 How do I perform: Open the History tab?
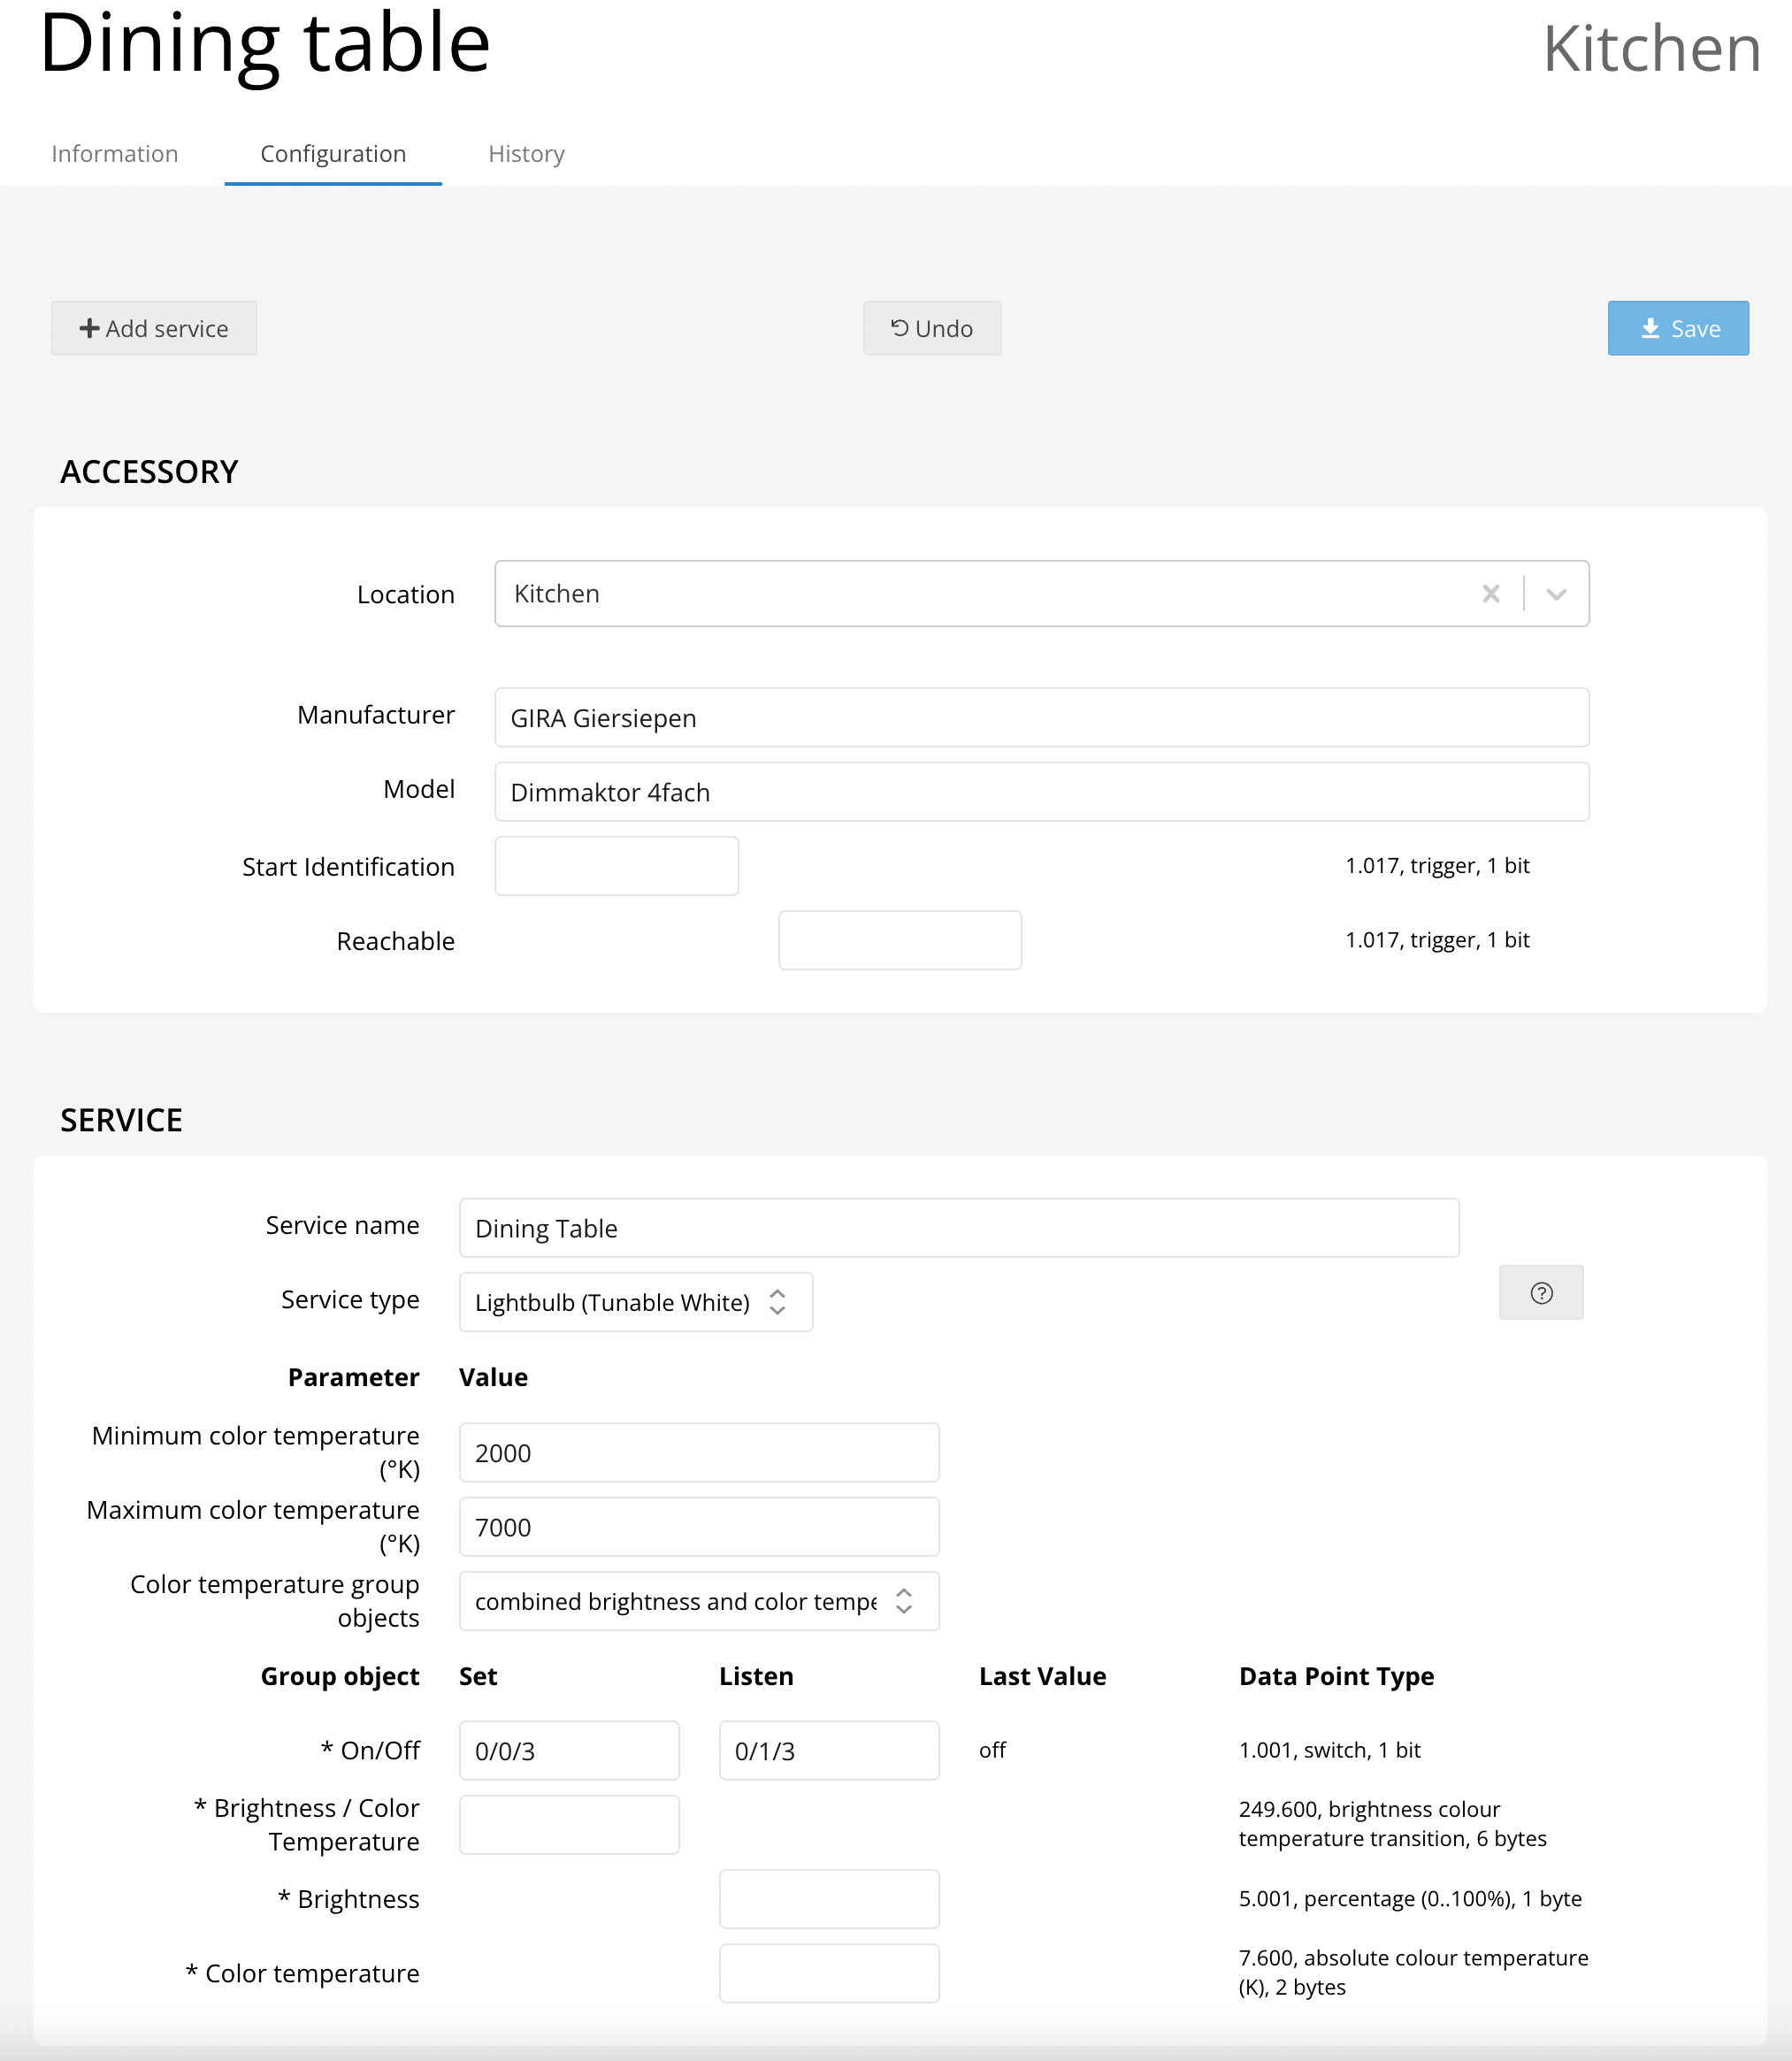[x=526, y=154]
